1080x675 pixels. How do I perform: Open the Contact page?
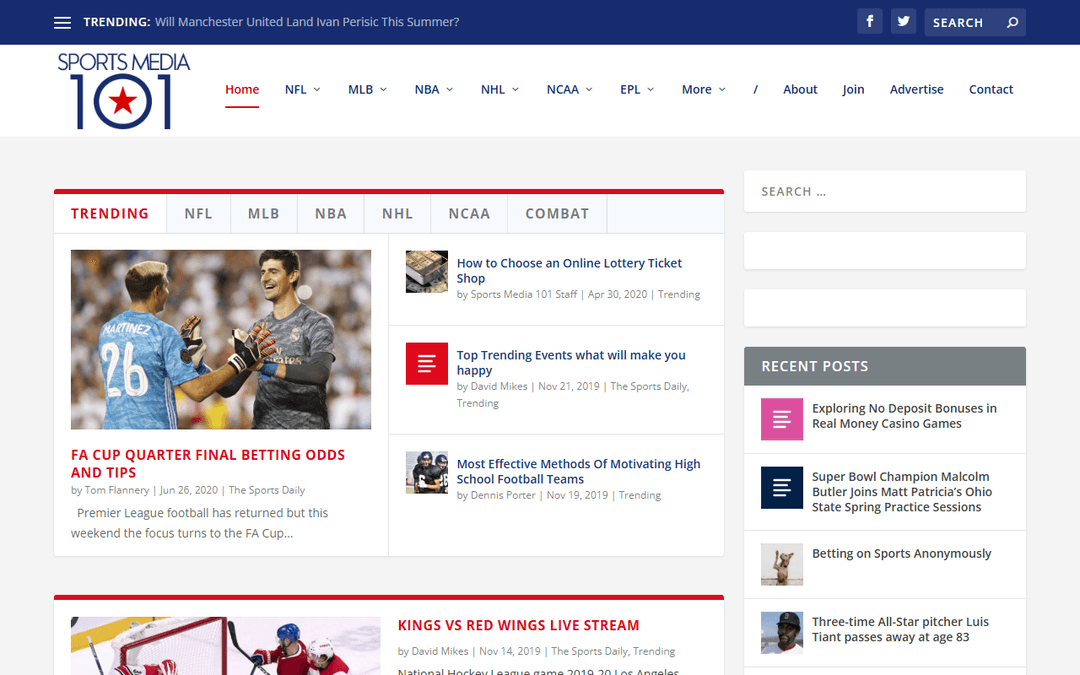click(990, 90)
